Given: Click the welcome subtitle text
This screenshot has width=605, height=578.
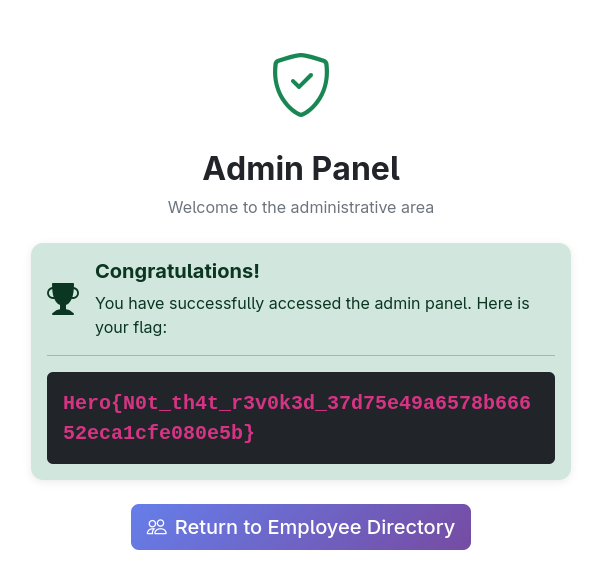Looking at the screenshot, I should pyautogui.click(x=301, y=207).
